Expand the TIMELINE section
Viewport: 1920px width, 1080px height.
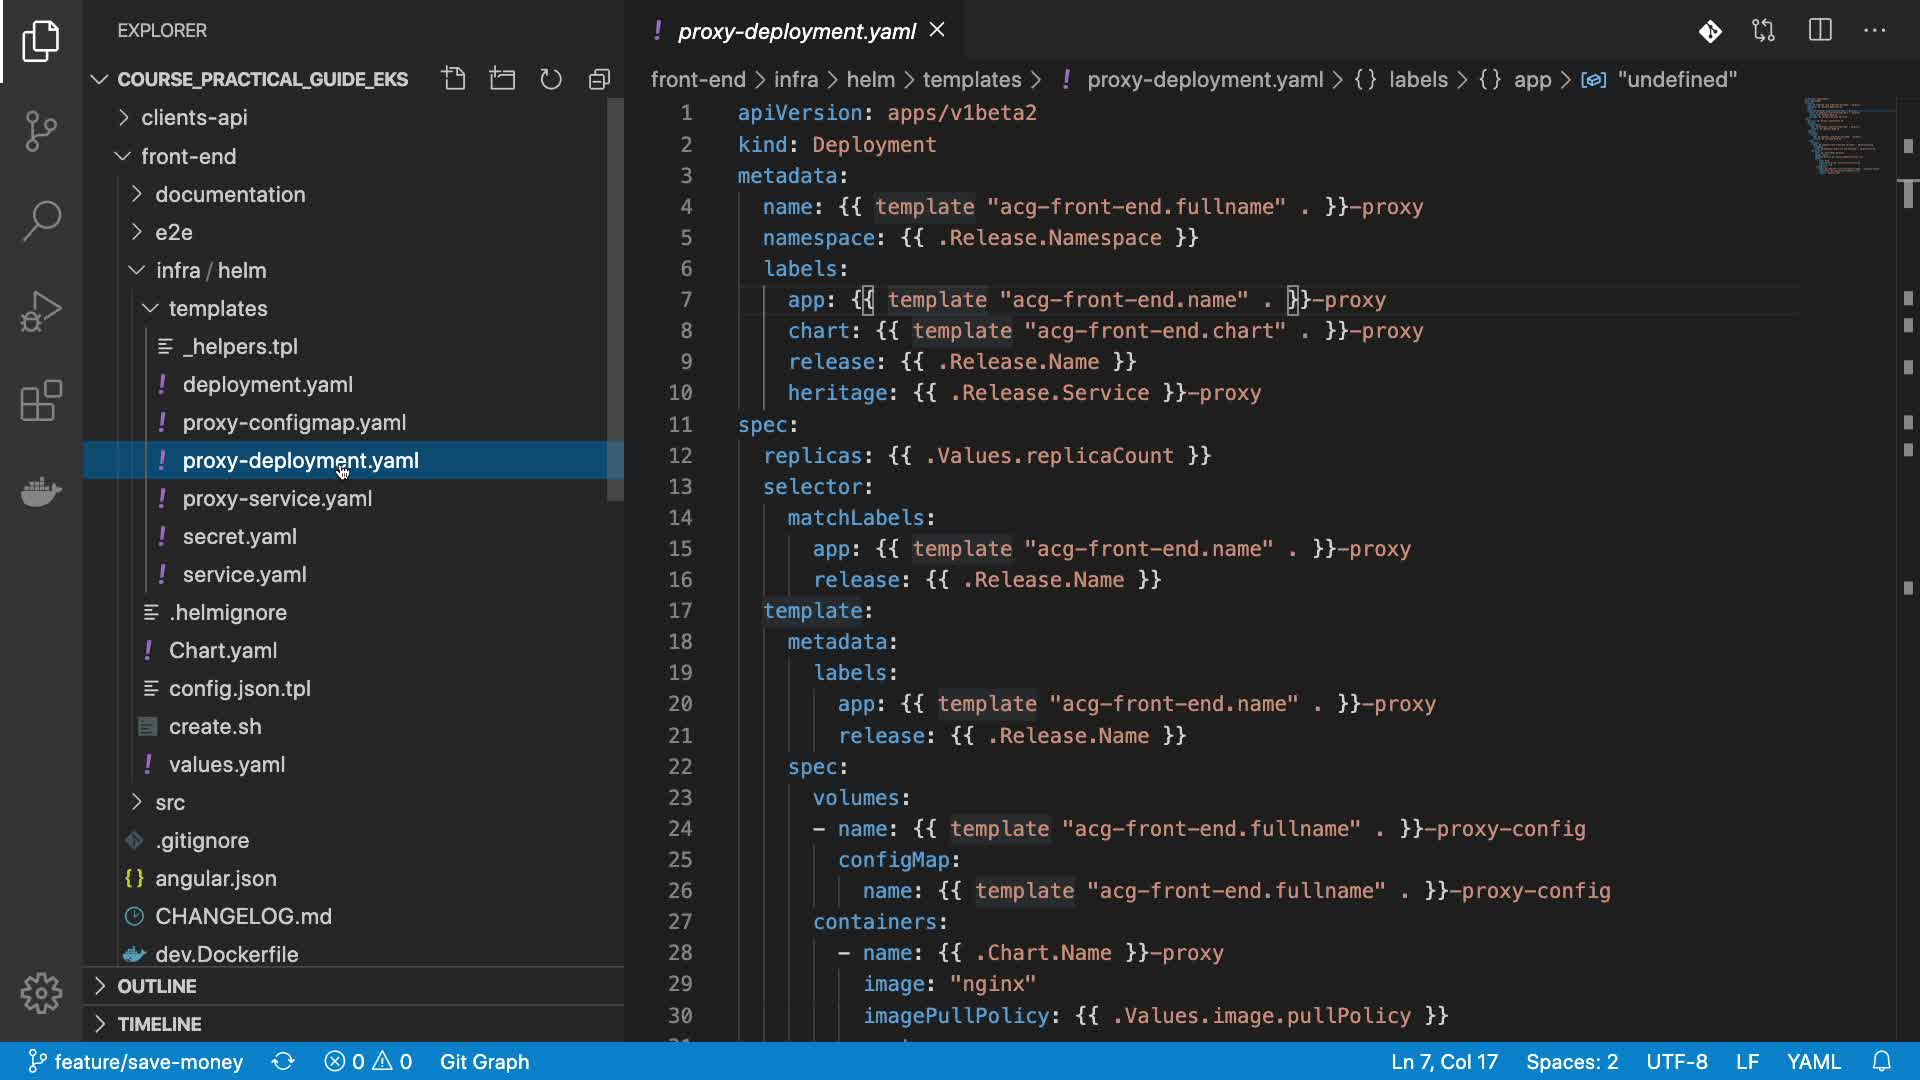coord(159,1024)
